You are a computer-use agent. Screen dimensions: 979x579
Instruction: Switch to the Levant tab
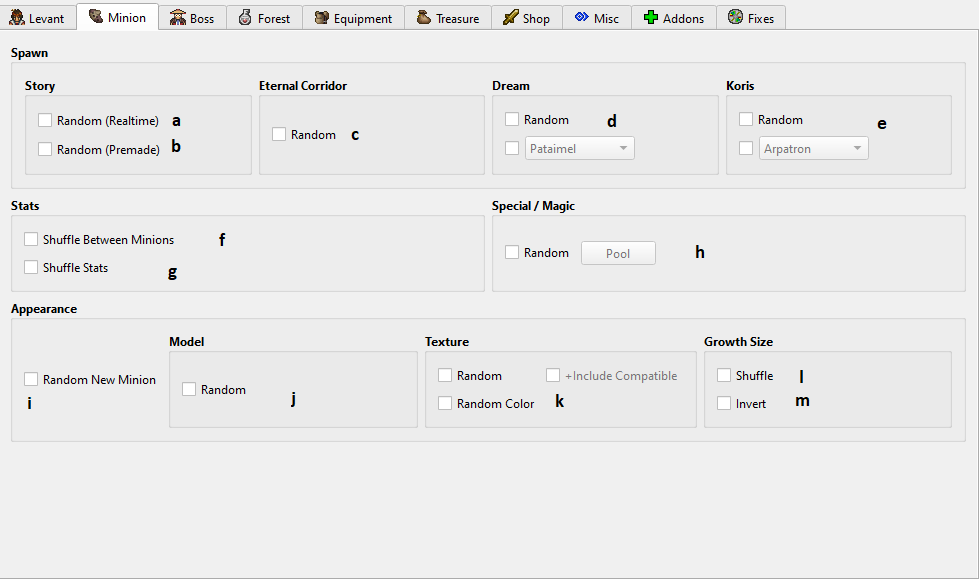(x=37, y=17)
